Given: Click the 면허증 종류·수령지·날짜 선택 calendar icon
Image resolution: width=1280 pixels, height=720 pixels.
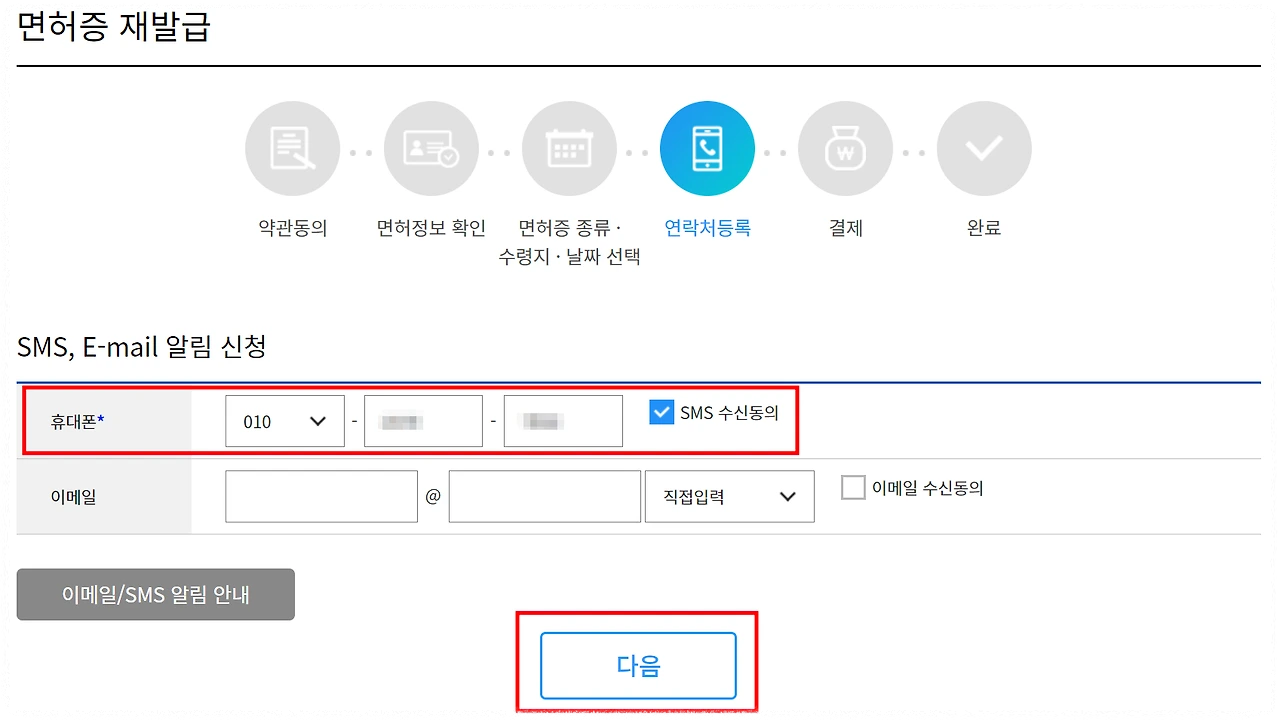Looking at the screenshot, I should [569, 147].
